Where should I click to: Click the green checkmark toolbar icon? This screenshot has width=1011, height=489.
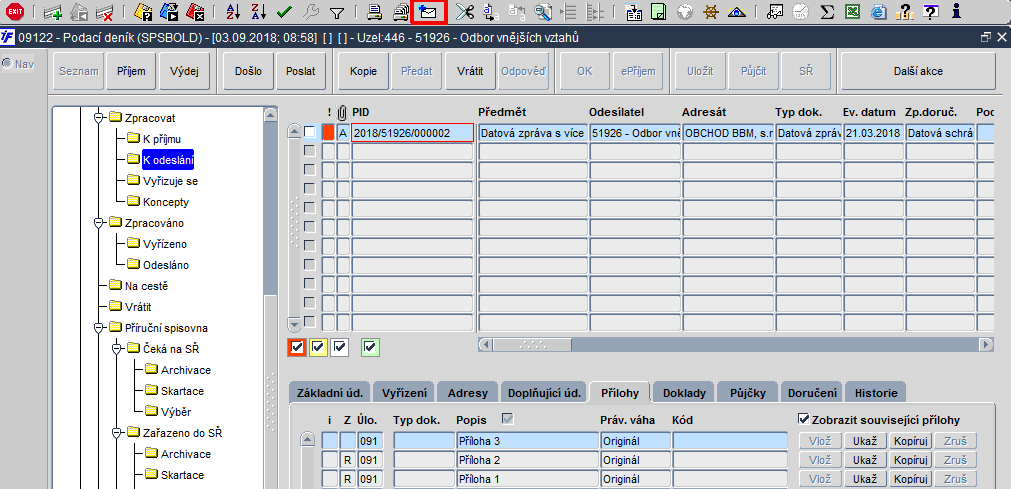pos(284,11)
